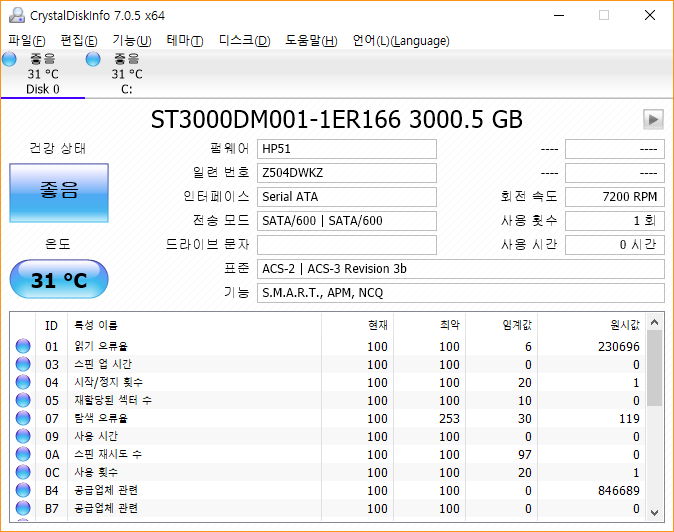Click raw value 230696
The width and height of the screenshot is (674, 532).
(619, 346)
